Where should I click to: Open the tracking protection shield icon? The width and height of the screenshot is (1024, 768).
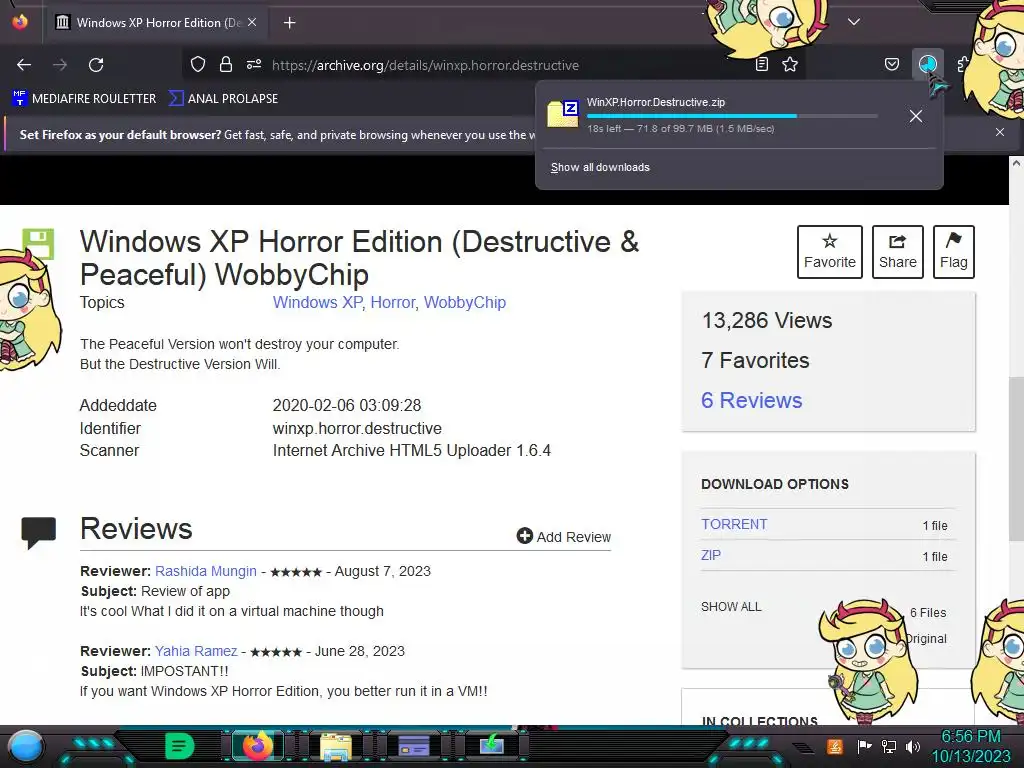pos(198,65)
